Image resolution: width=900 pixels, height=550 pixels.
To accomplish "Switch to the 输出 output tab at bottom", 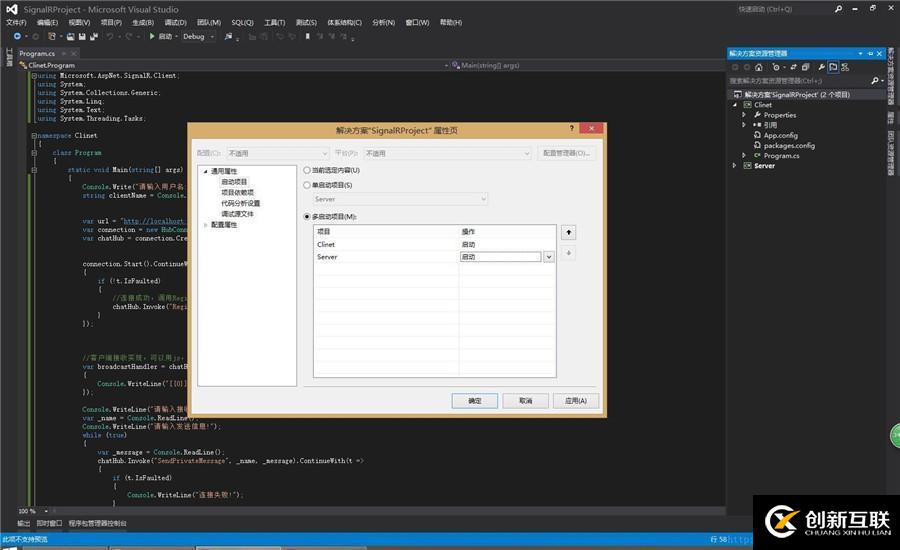I will coord(24,524).
